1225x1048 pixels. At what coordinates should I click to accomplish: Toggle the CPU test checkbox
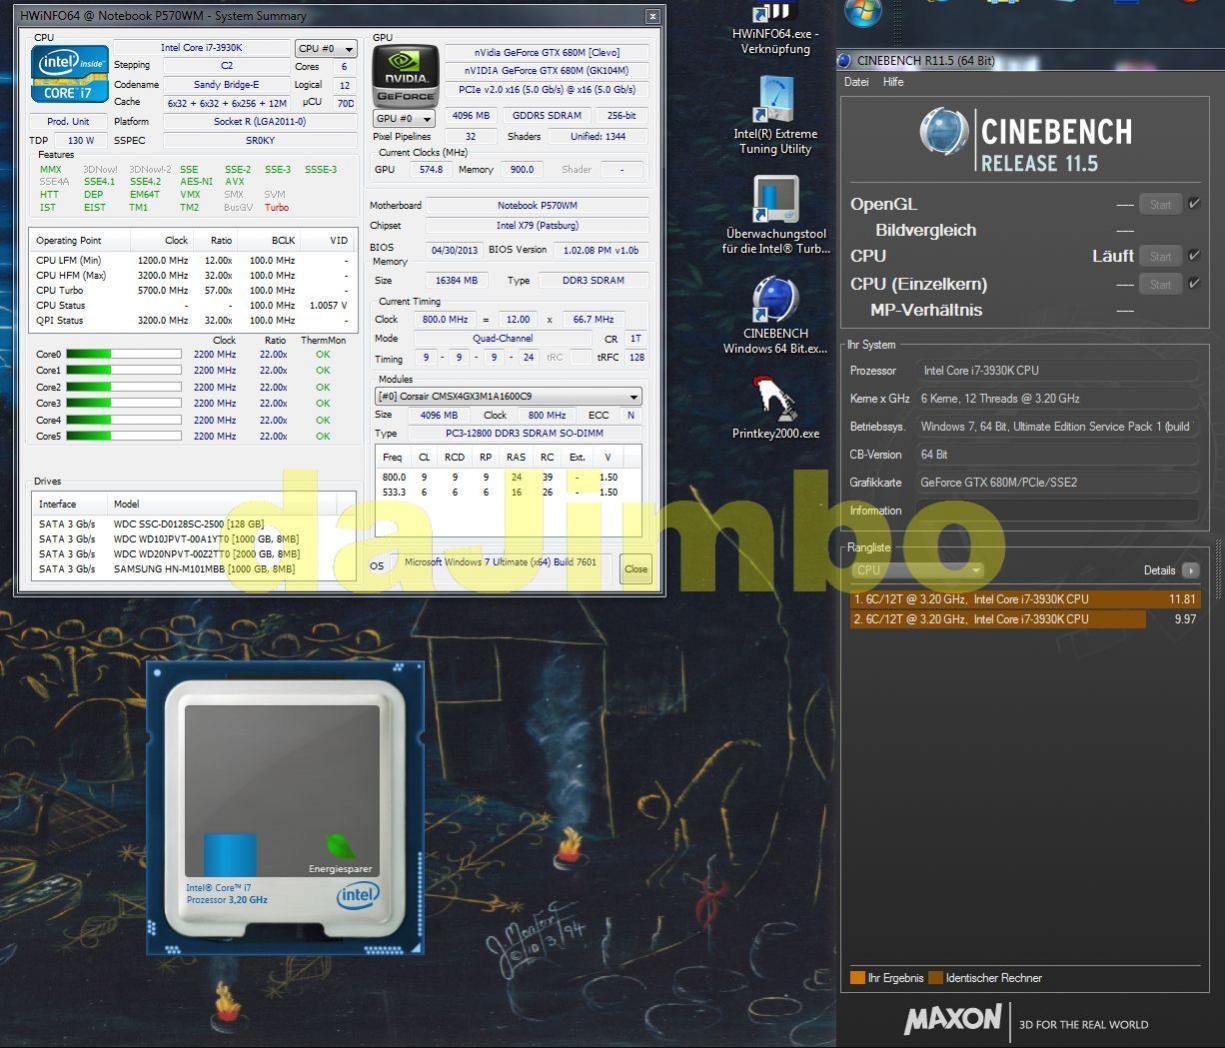(x=1194, y=256)
